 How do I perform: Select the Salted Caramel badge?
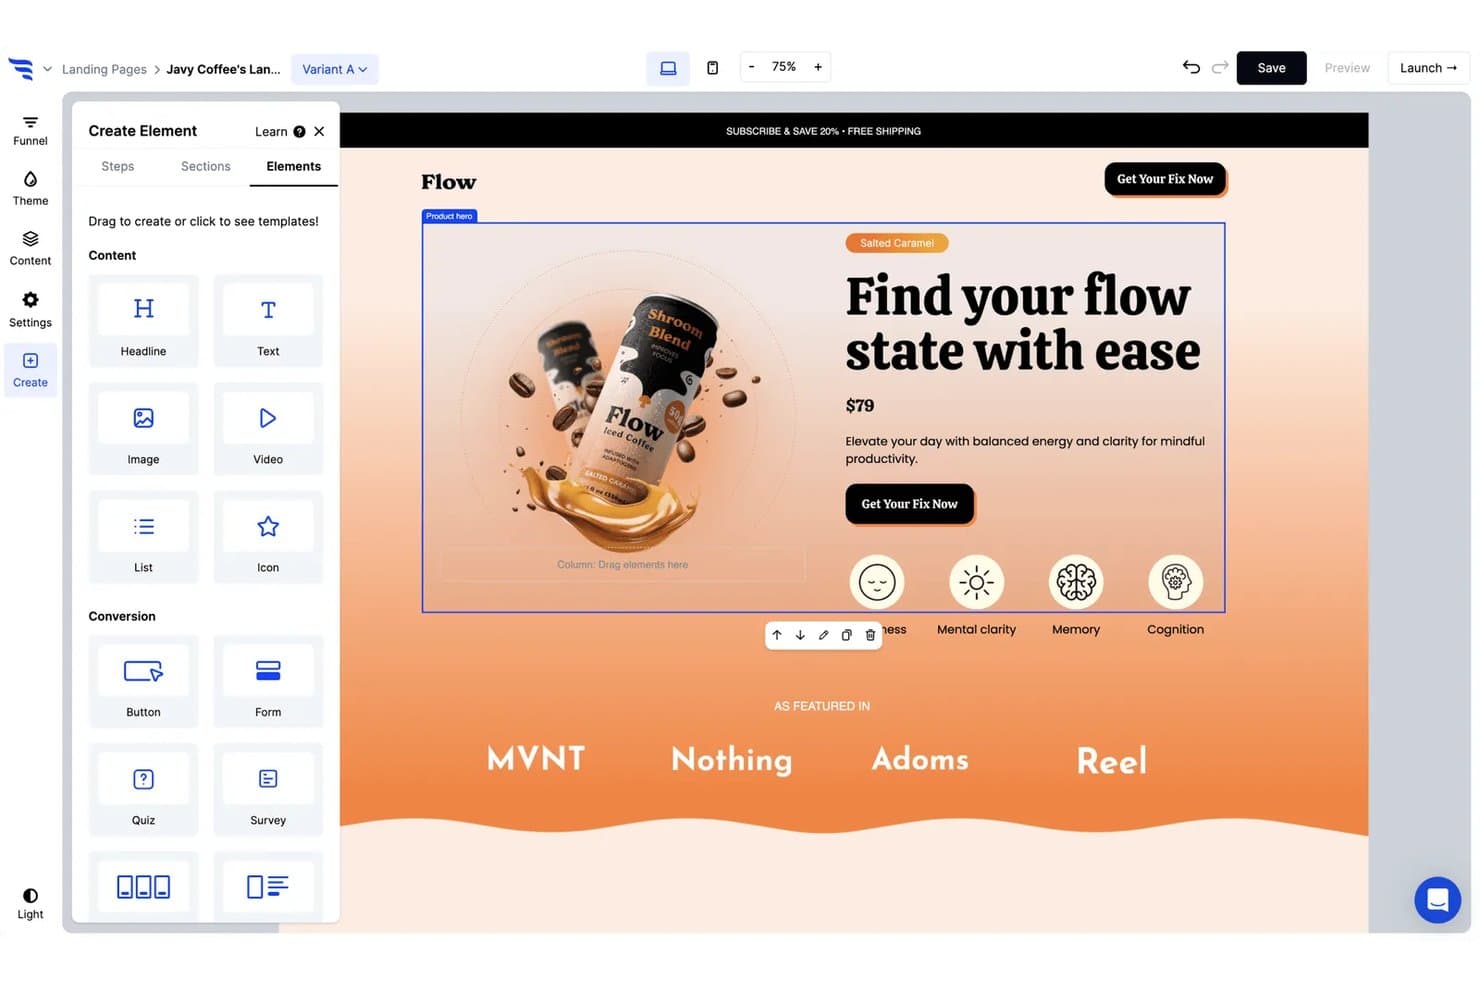pos(897,243)
